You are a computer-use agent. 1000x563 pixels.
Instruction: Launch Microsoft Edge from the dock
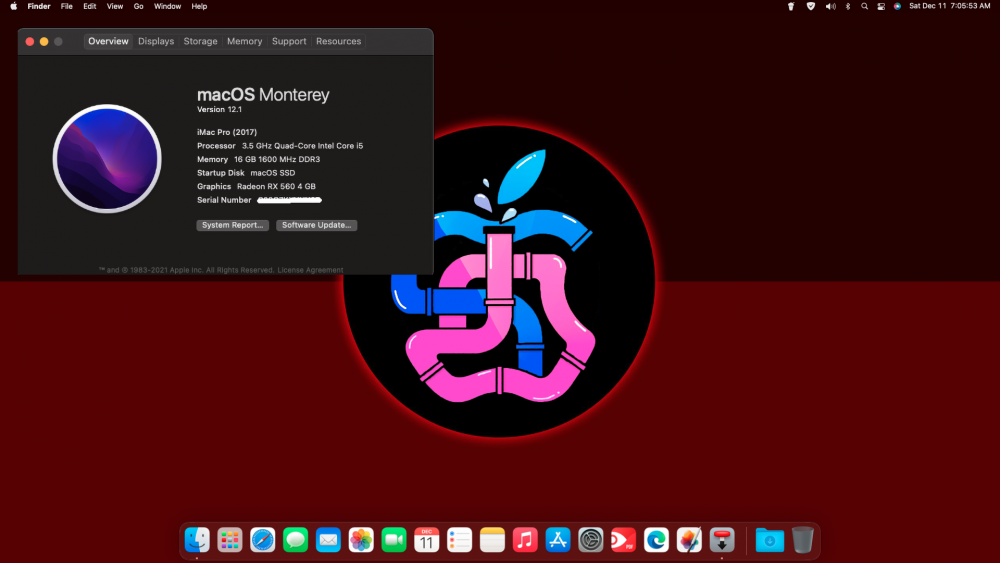657,540
